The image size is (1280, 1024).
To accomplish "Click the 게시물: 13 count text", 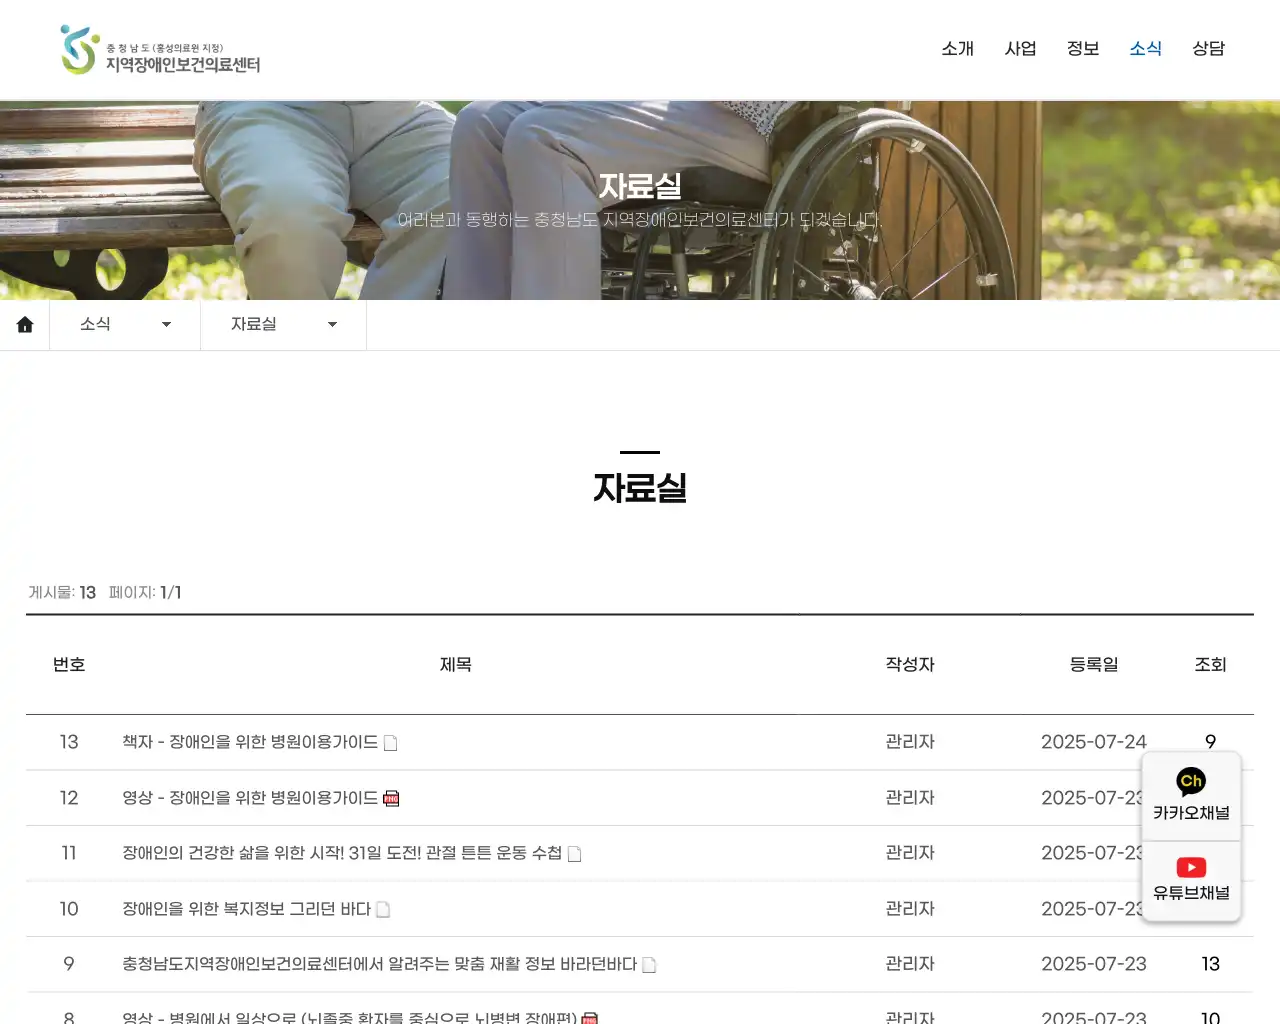I will coord(62,593).
